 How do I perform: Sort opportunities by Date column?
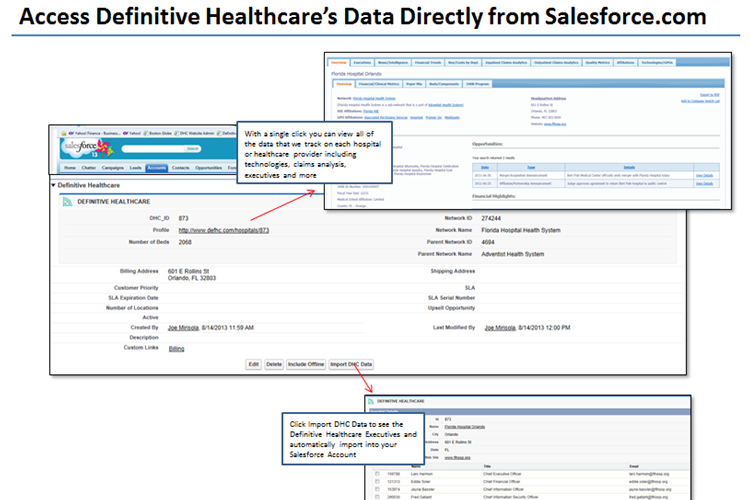[x=485, y=167]
